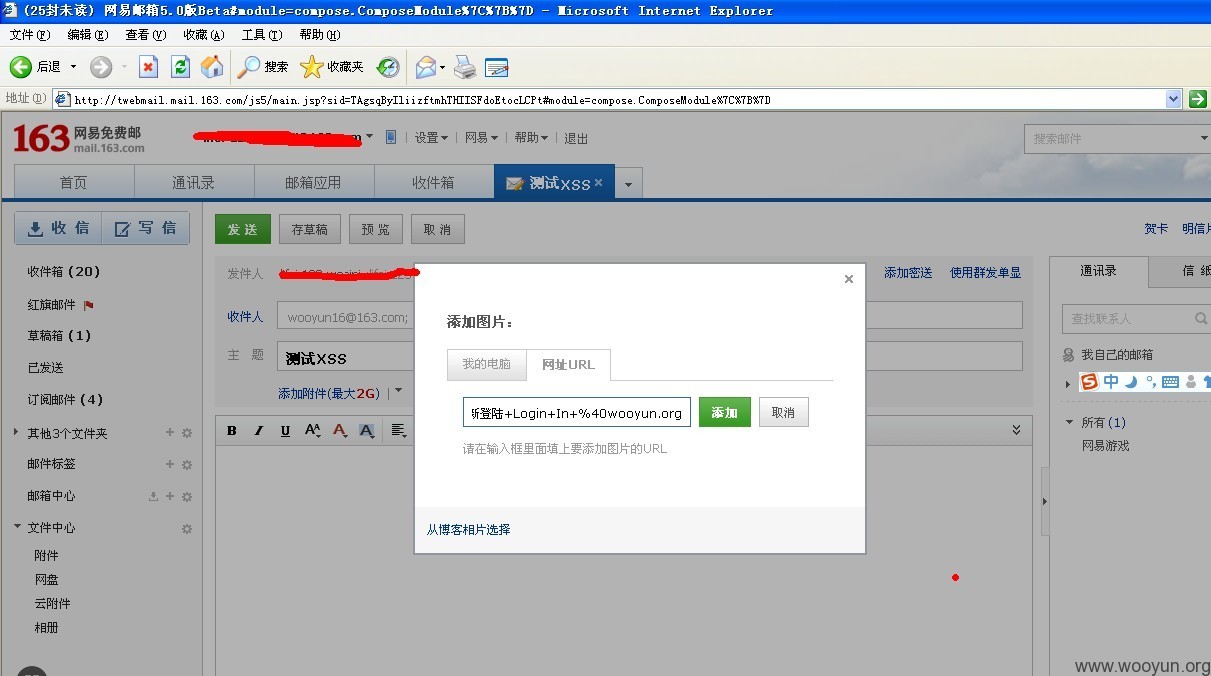Open the 帮助 dropdown in mail header

click(x=531, y=138)
